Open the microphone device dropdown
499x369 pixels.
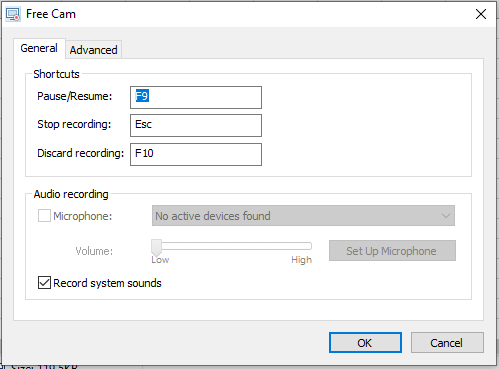coord(303,216)
